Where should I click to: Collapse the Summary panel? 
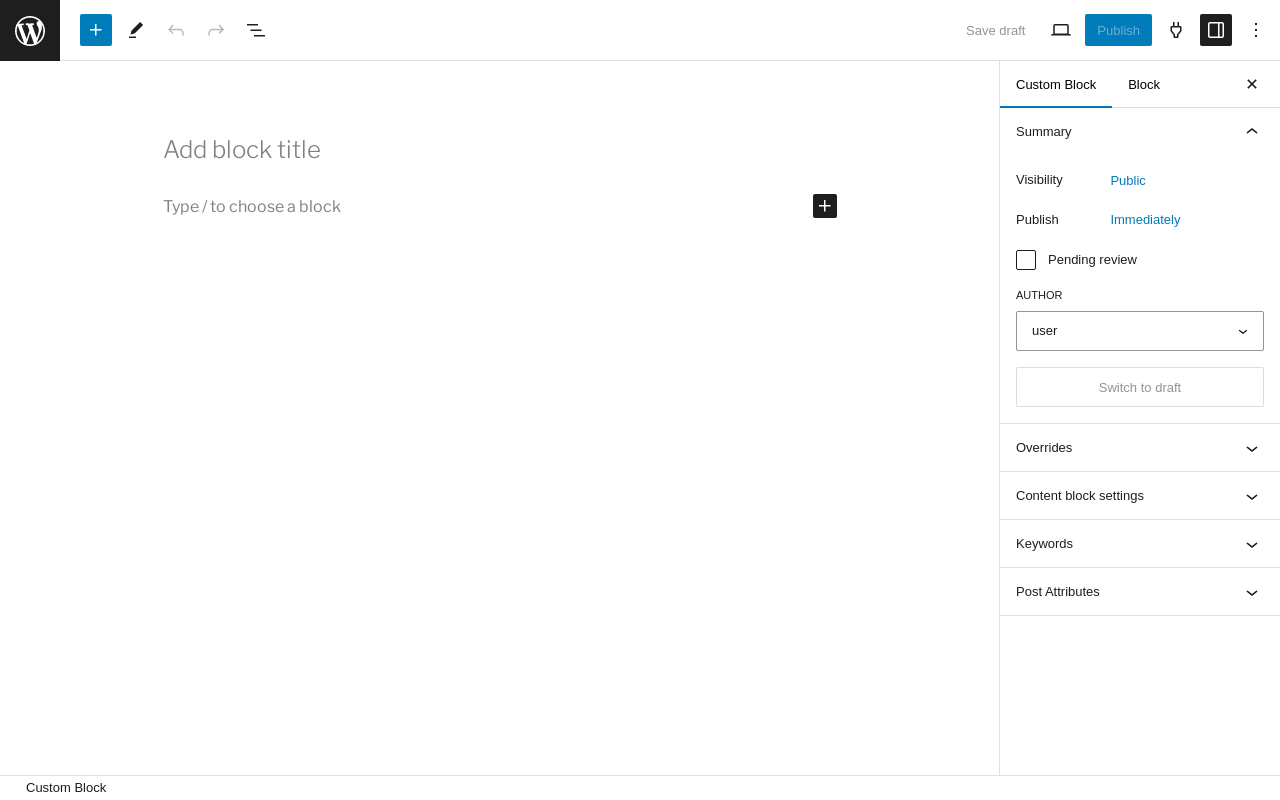[1140, 131]
